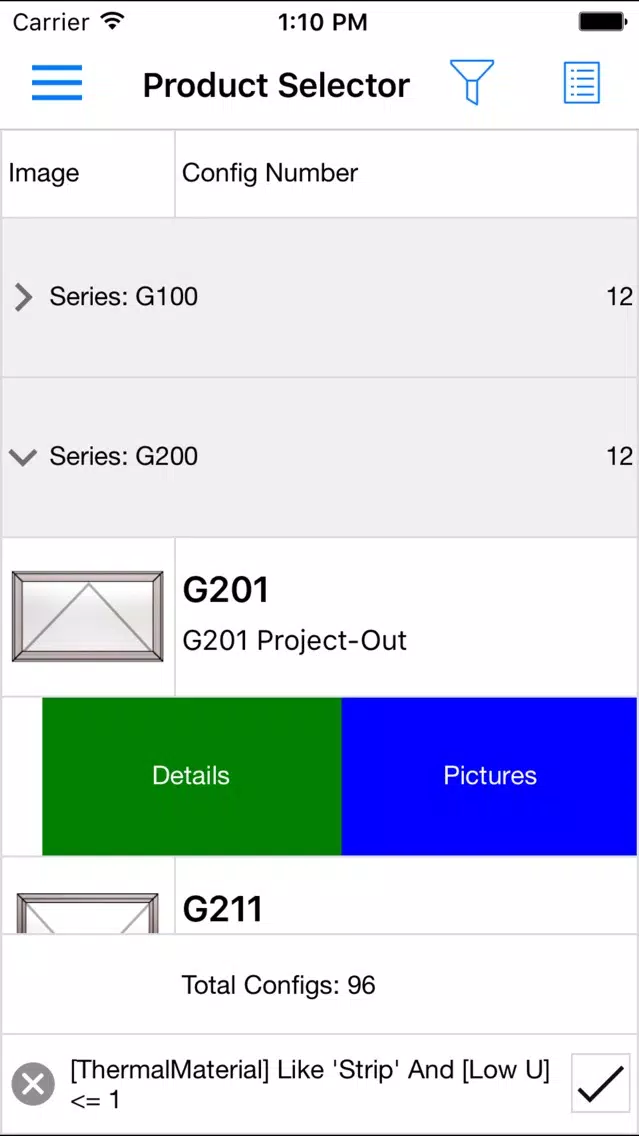The width and height of the screenshot is (639, 1136).
Task: Expand the Series: G100 group
Action: [x=23, y=297]
